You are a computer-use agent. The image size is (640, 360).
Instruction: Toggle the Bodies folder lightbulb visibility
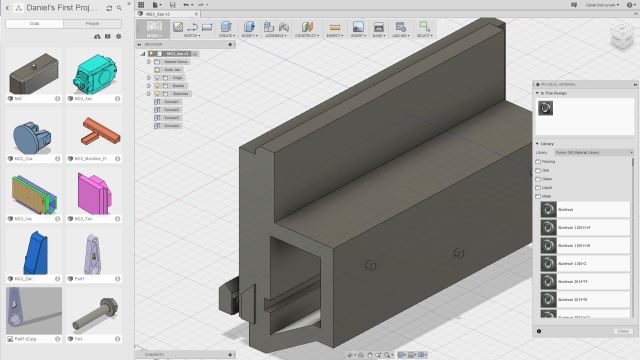point(157,86)
